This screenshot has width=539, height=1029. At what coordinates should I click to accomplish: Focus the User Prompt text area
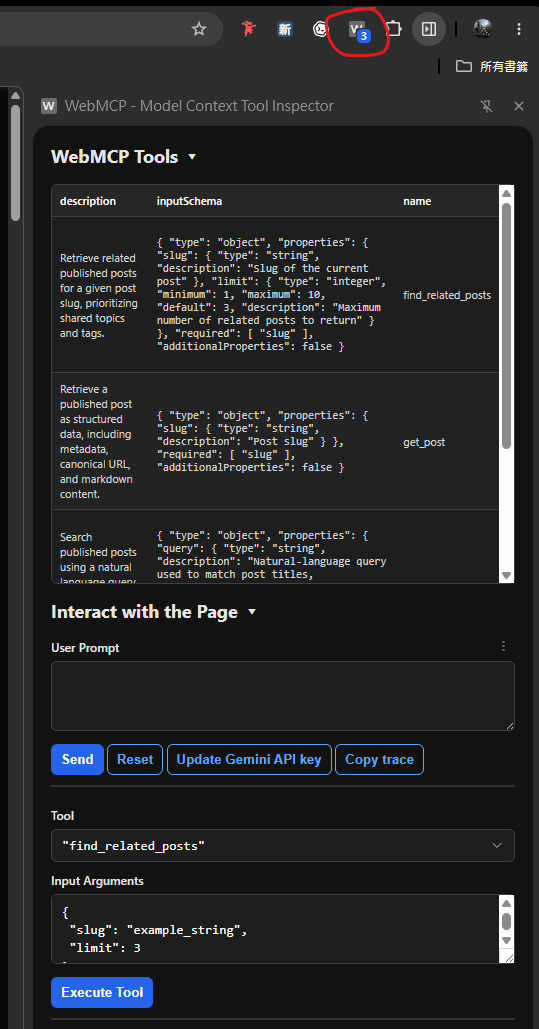pos(283,696)
